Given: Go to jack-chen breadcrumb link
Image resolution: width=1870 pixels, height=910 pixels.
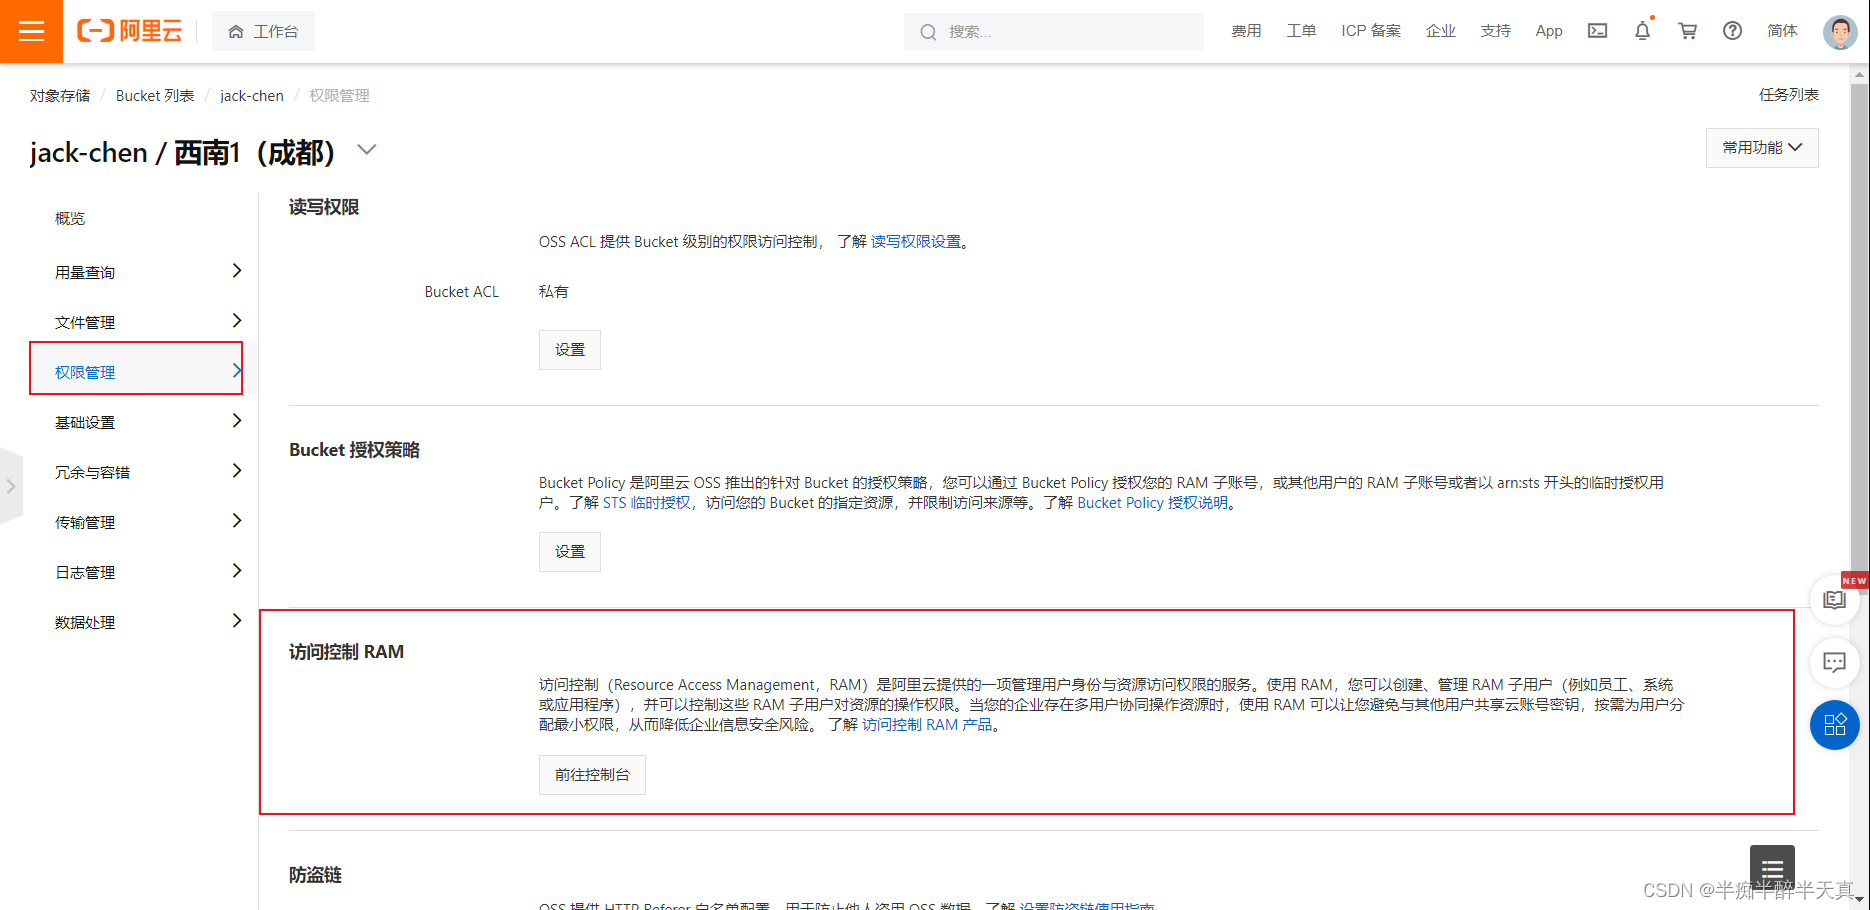Looking at the screenshot, I should [x=252, y=95].
